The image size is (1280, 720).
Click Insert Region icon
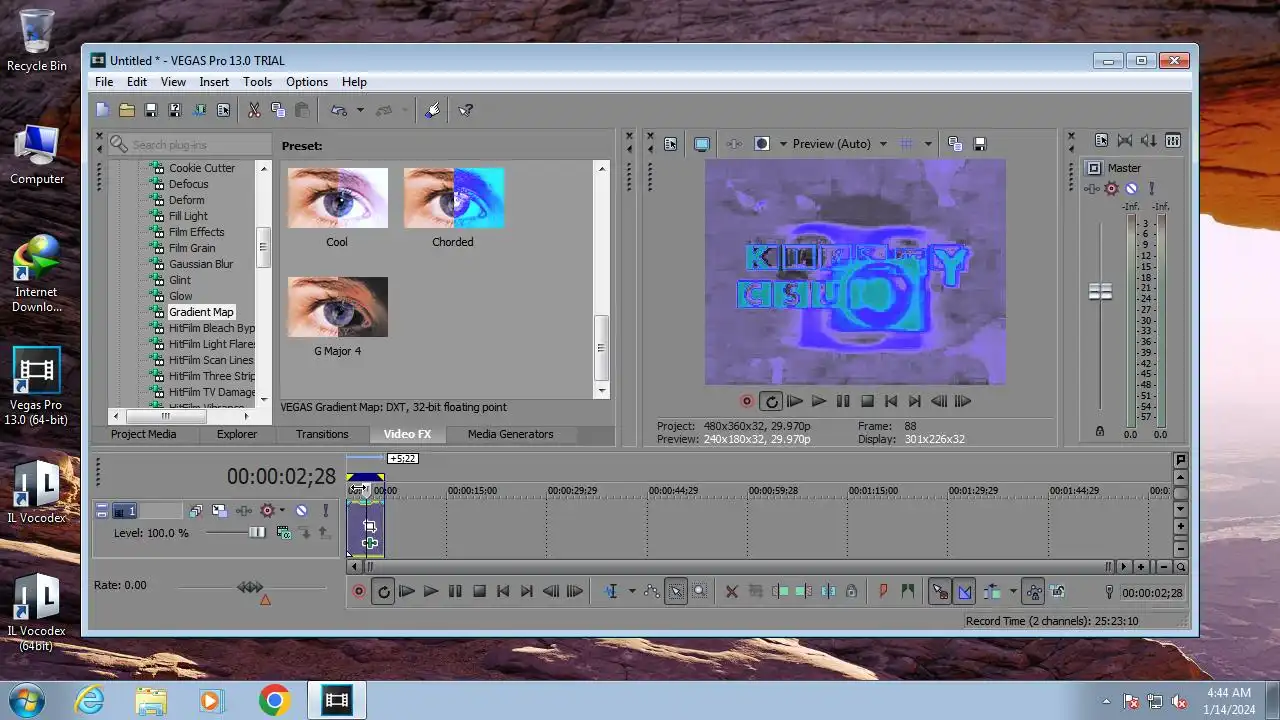(x=907, y=592)
